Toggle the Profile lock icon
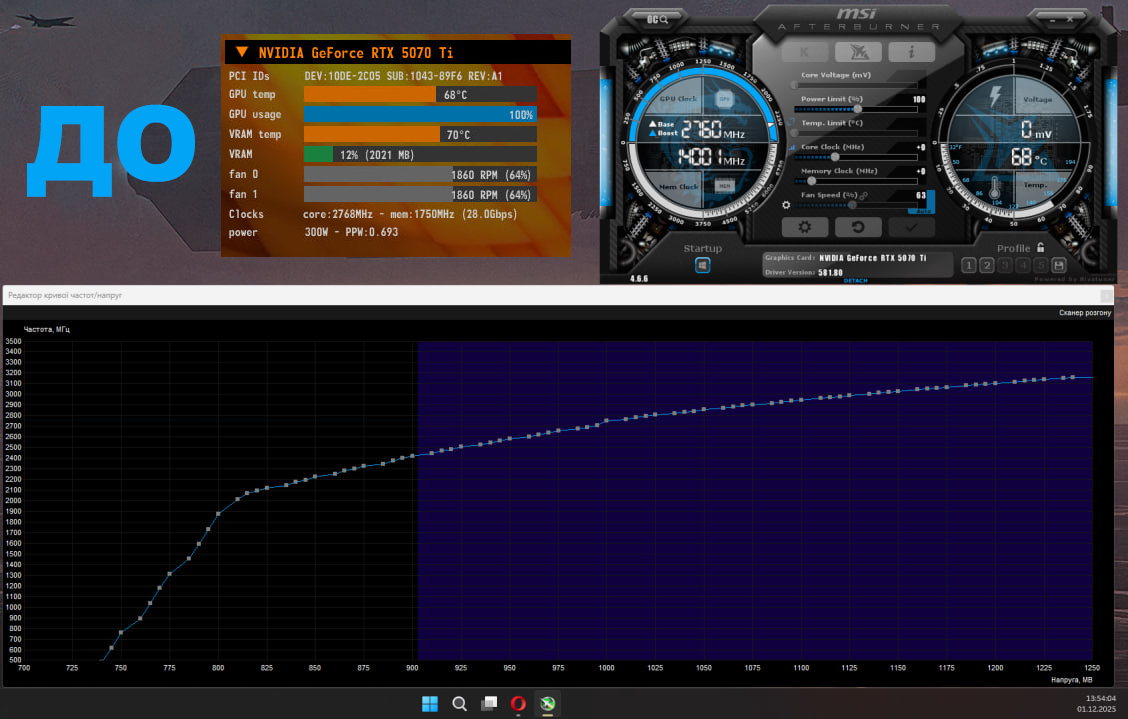Image resolution: width=1128 pixels, height=719 pixels. click(x=1040, y=248)
